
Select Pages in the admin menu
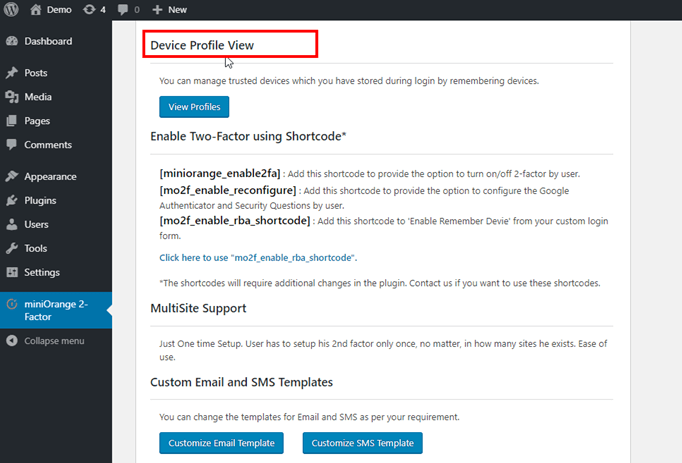[37, 121]
